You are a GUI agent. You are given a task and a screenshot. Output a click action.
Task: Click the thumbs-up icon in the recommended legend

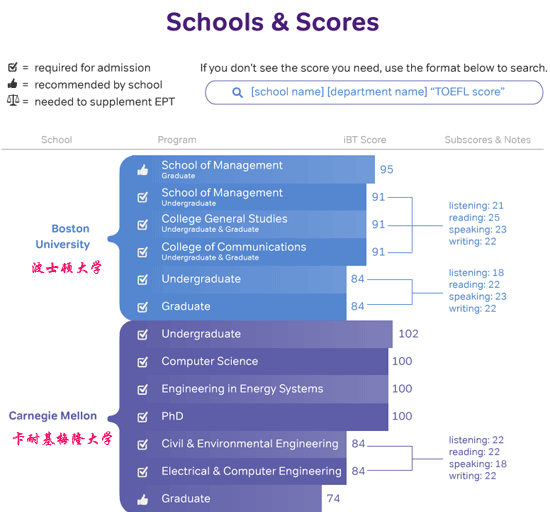click(13, 84)
